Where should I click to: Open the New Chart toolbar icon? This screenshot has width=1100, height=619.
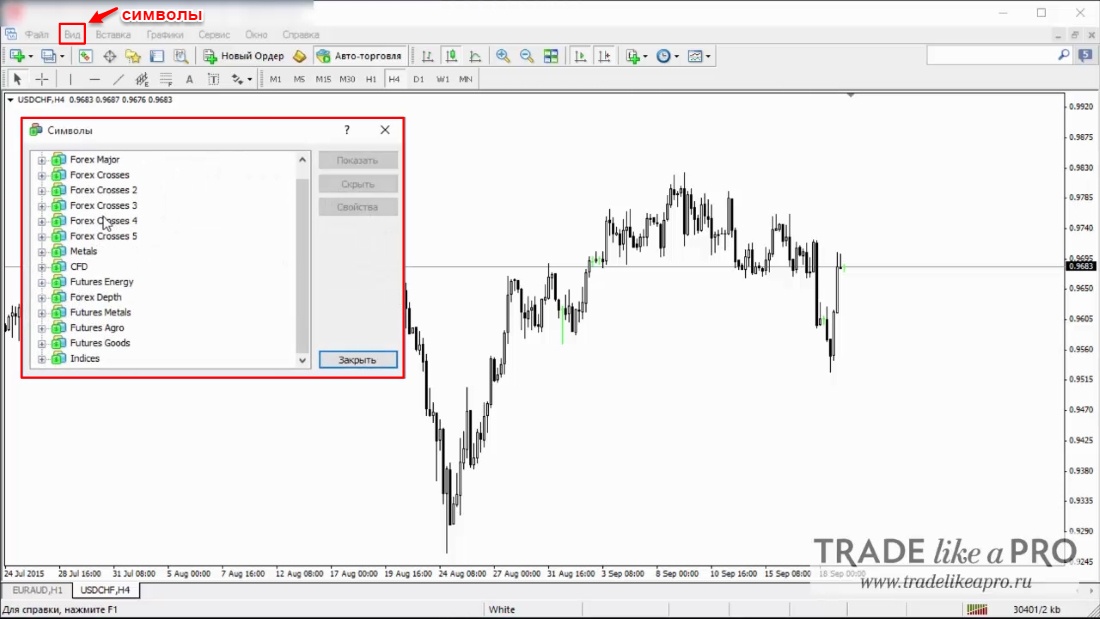(18, 56)
